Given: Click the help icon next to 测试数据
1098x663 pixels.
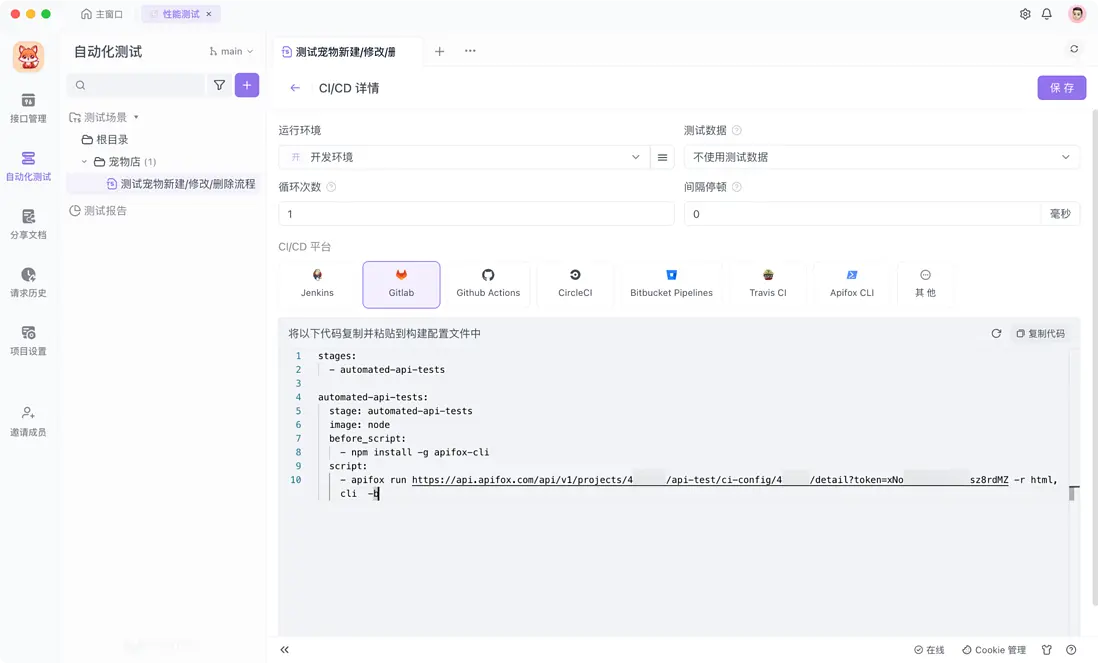Looking at the screenshot, I should pos(736,130).
